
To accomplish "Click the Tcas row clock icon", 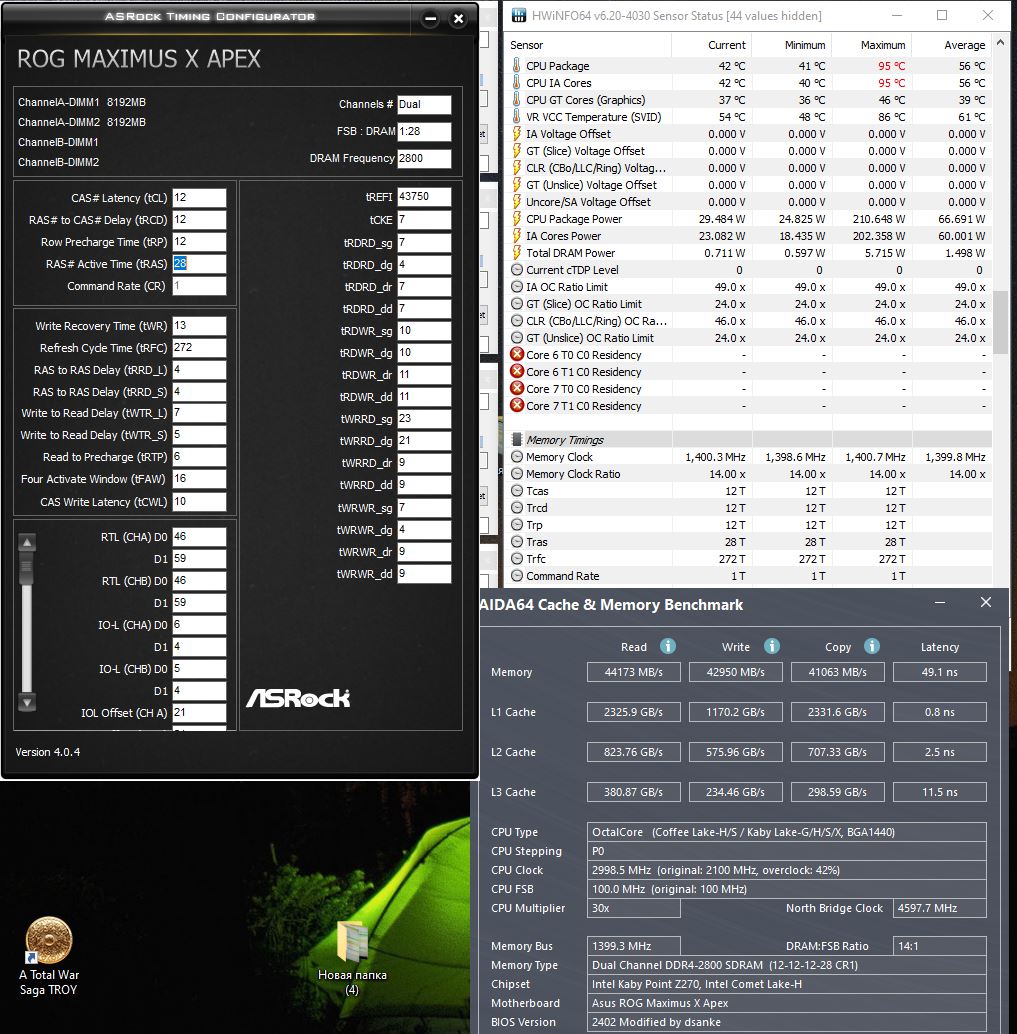I will click(x=517, y=491).
